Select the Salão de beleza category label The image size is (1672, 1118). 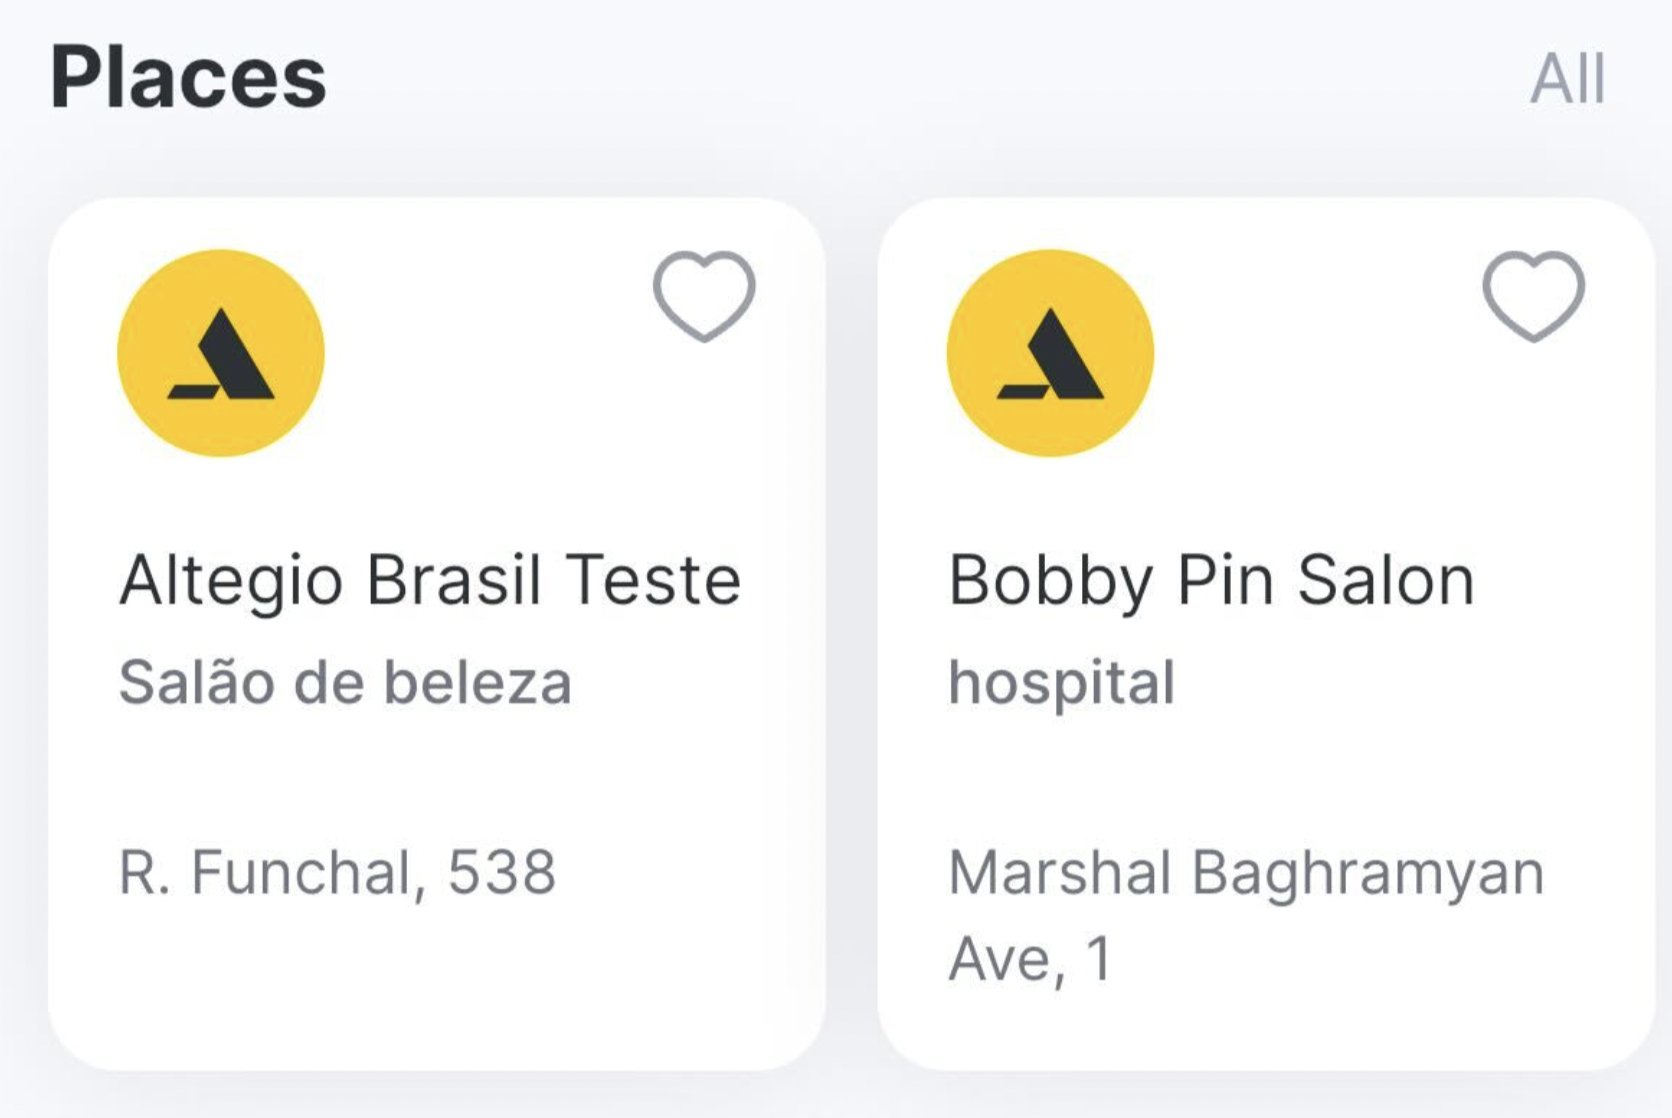[345, 683]
